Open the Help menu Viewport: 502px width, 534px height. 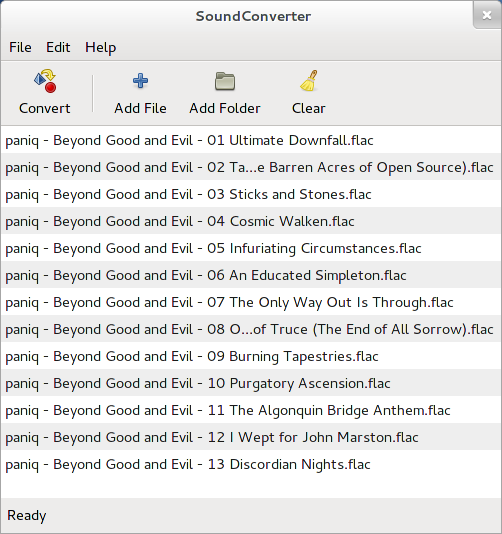(100, 47)
